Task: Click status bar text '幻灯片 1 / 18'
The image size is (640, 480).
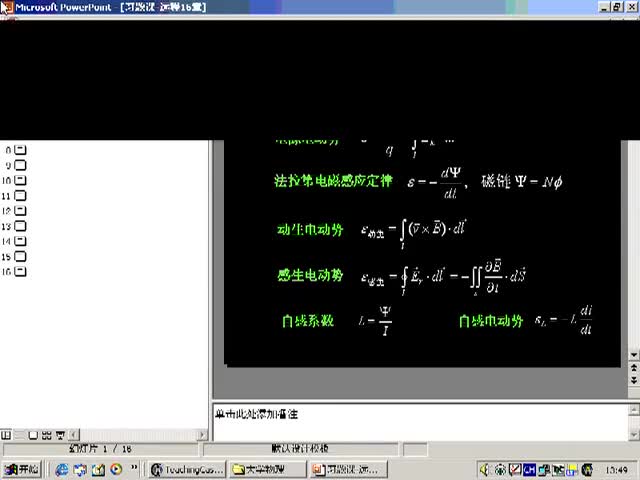Action: tap(100, 449)
